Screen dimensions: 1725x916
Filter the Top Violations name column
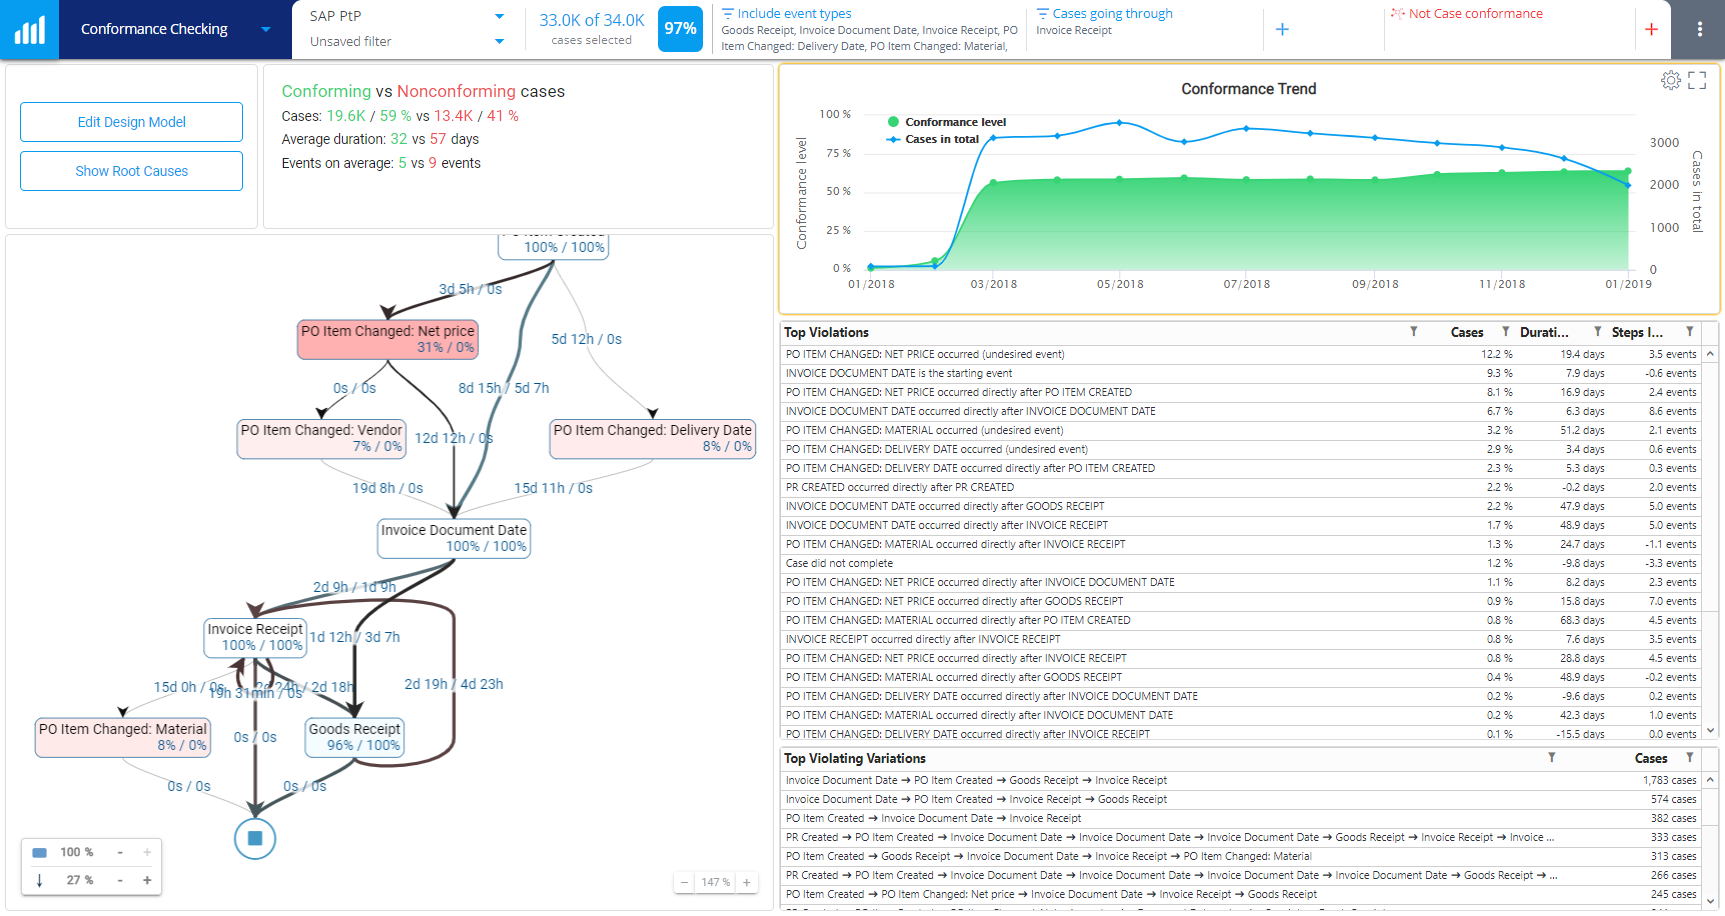[1413, 331]
